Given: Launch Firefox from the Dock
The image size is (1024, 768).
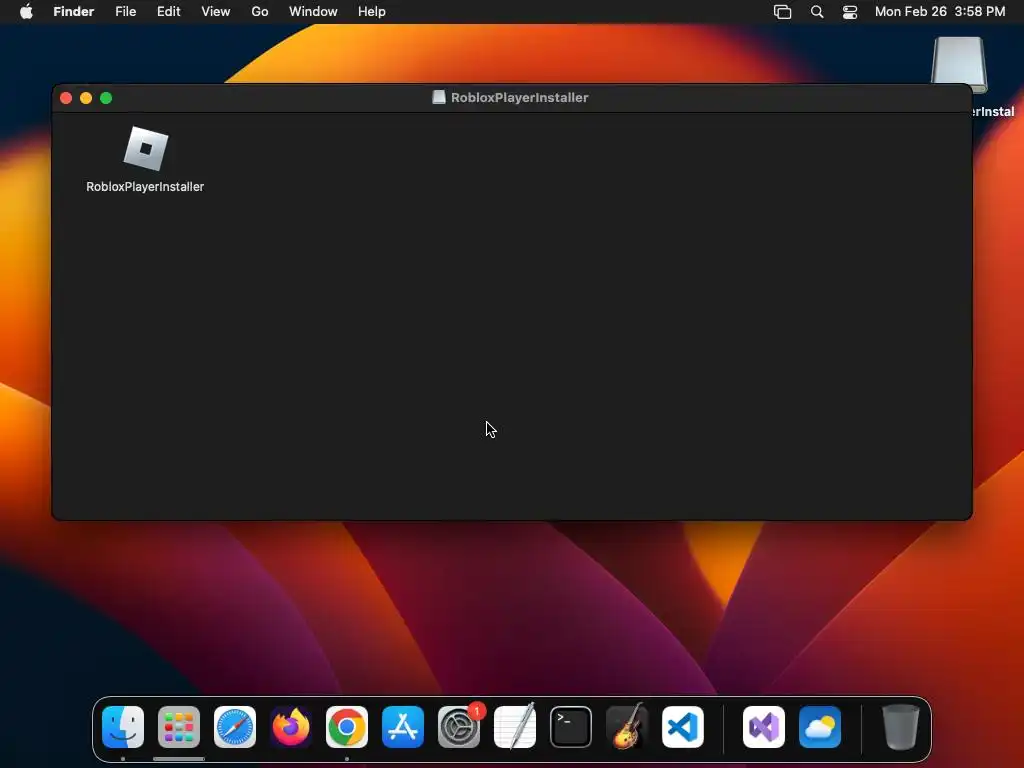Looking at the screenshot, I should point(291,727).
